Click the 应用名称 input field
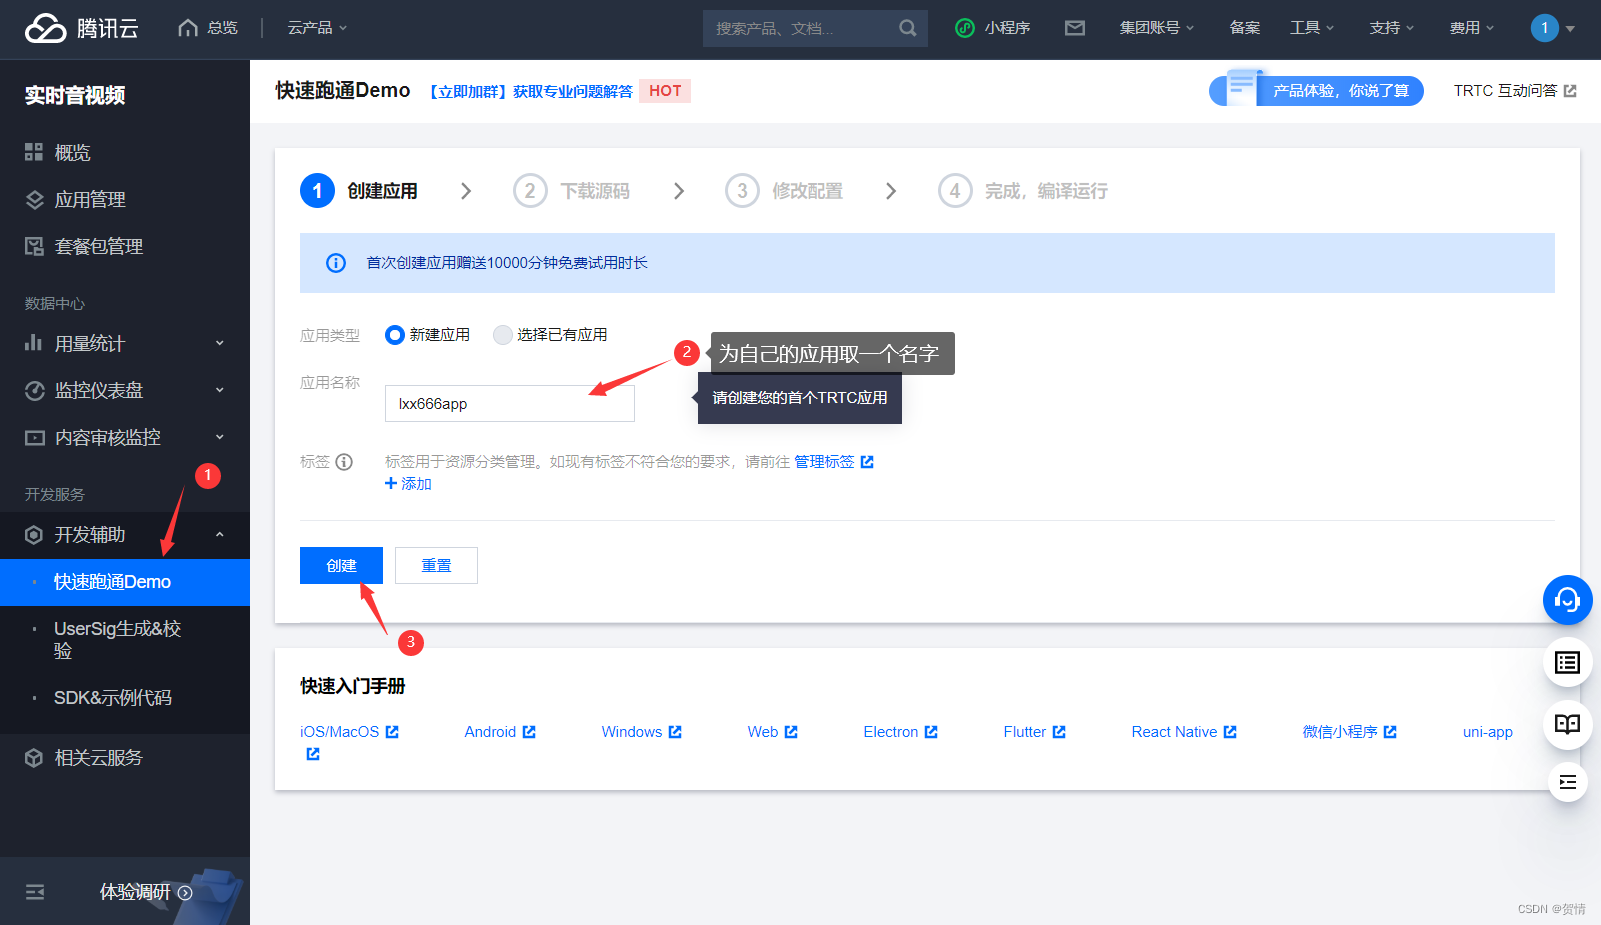The width and height of the screenshot is (1601, 925). (x=509, y=404)
